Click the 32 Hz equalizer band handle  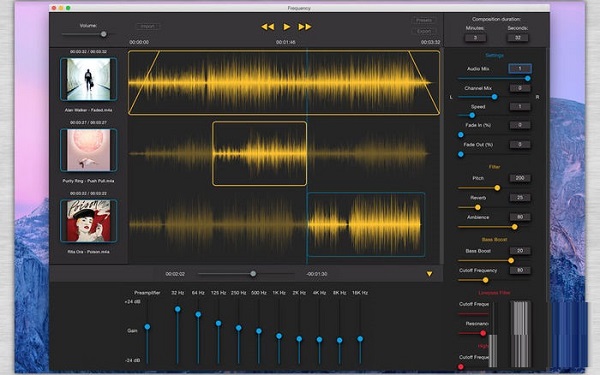(178, 309)
